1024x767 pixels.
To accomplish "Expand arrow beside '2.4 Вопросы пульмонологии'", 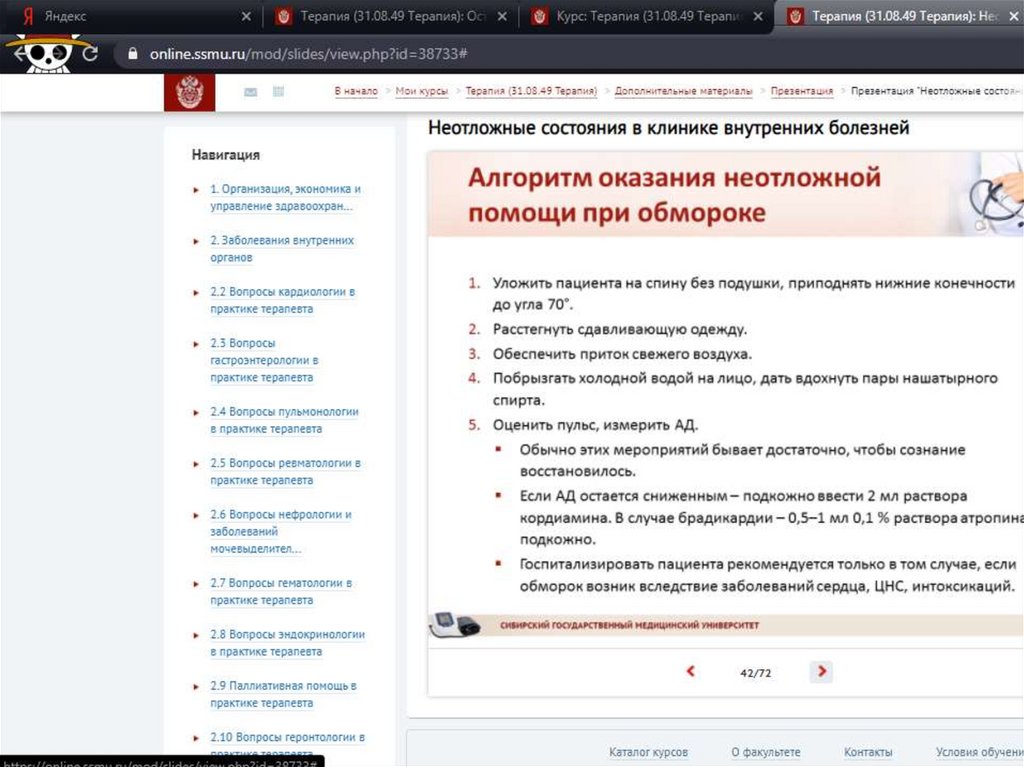I will click(x=196, y=412).
